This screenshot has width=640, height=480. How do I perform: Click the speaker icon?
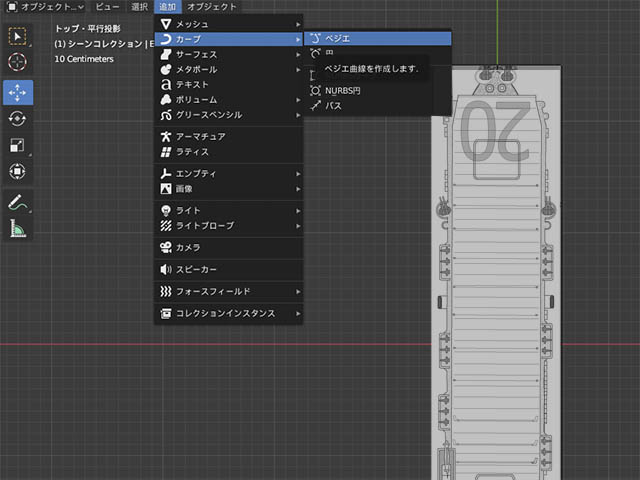tap(166, 269)
